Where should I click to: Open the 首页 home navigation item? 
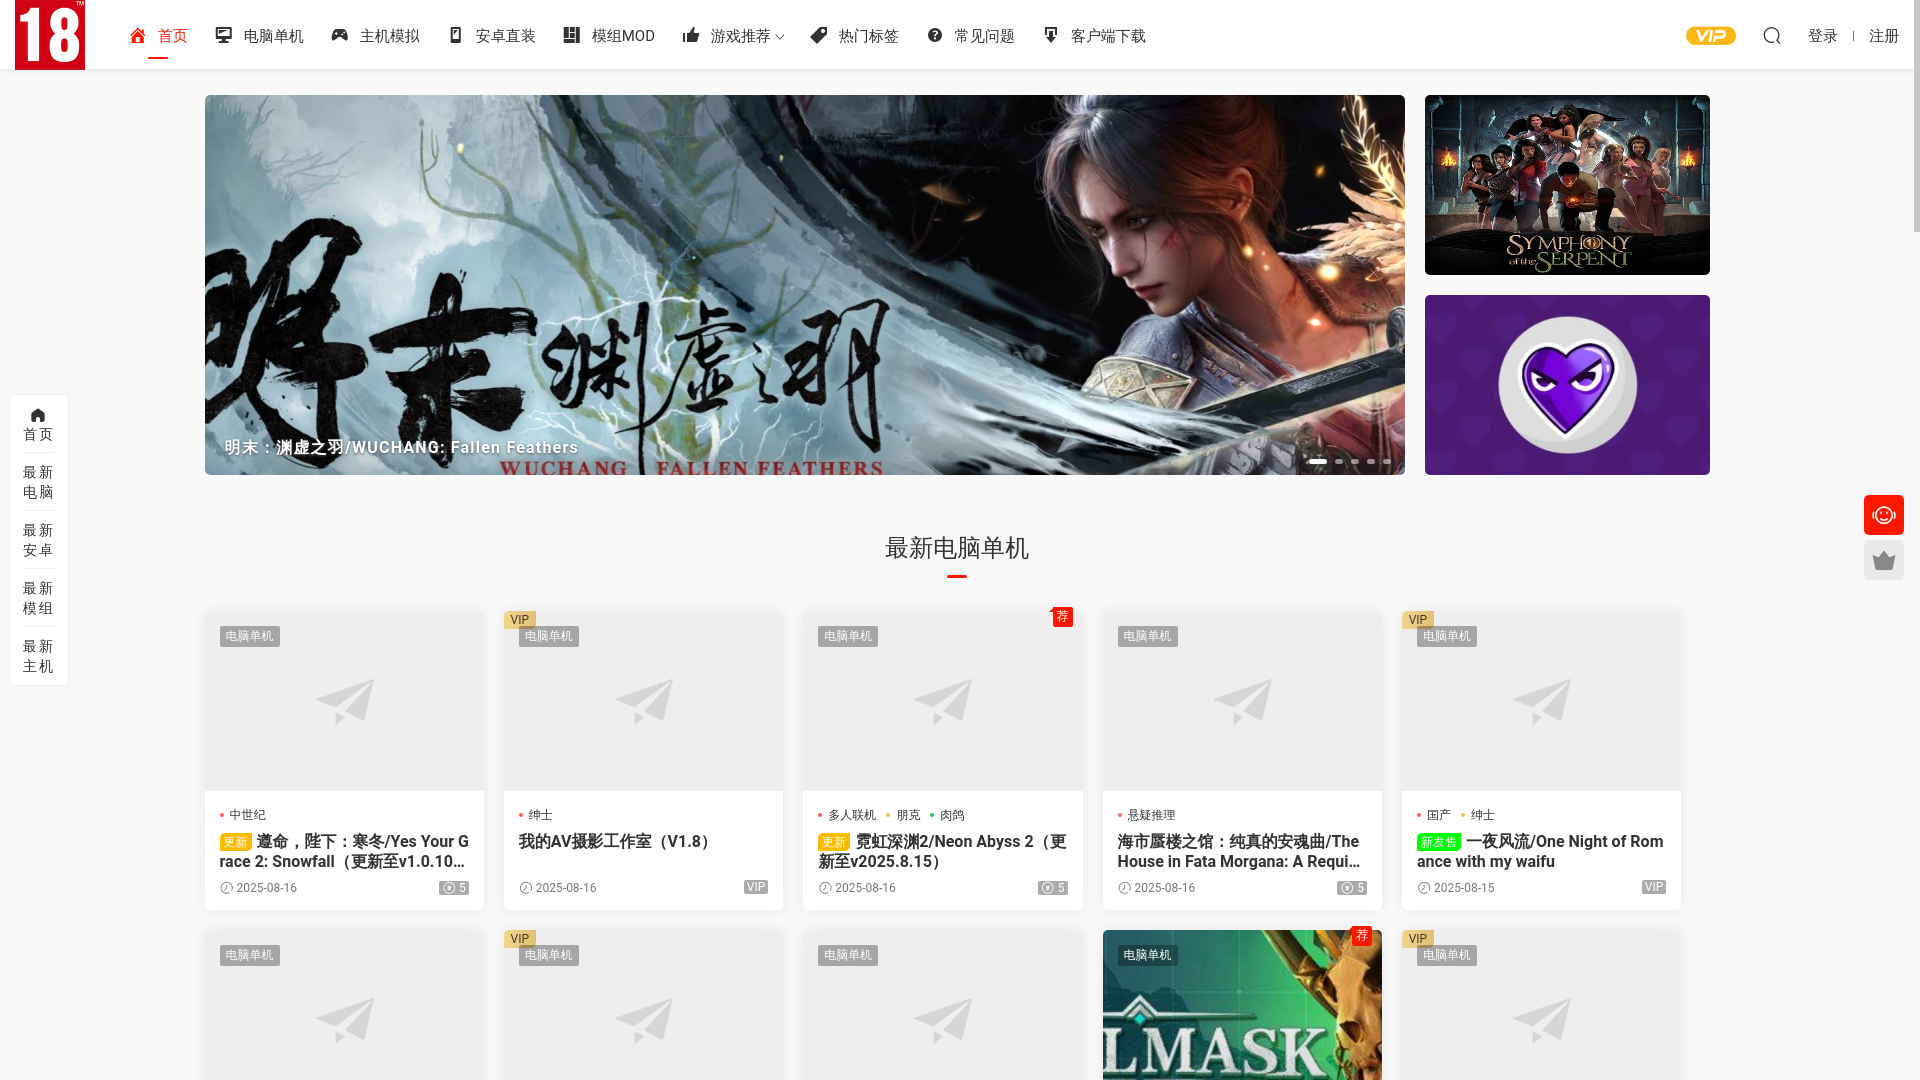tap(158, 36)
